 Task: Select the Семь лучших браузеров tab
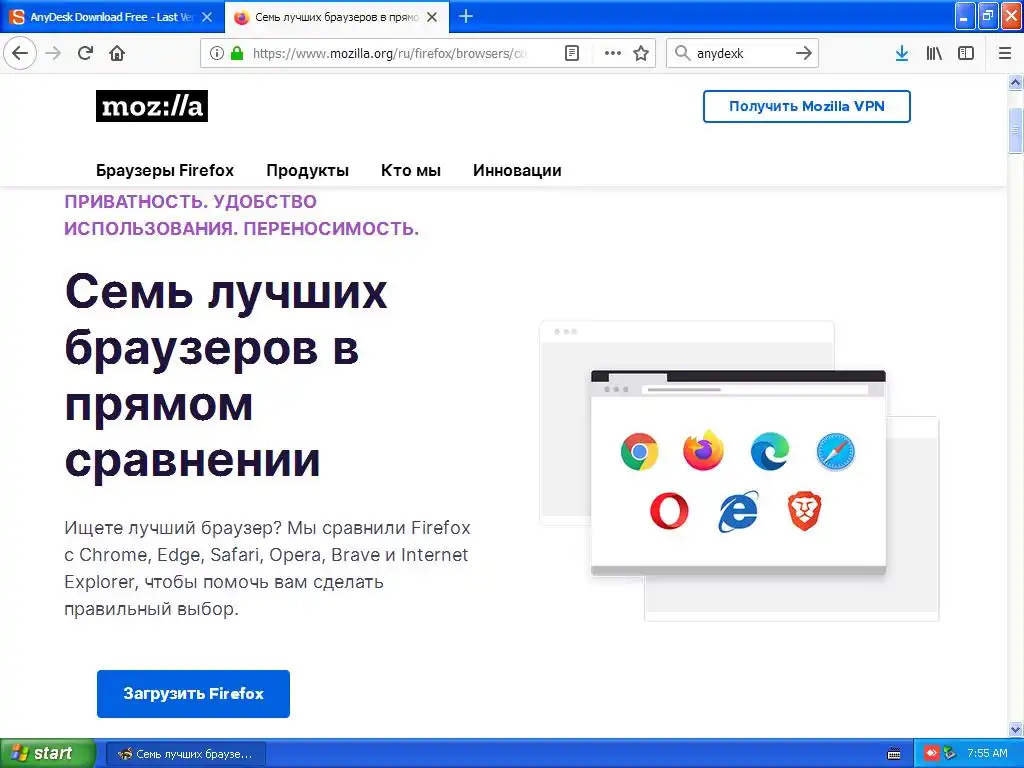336,17
